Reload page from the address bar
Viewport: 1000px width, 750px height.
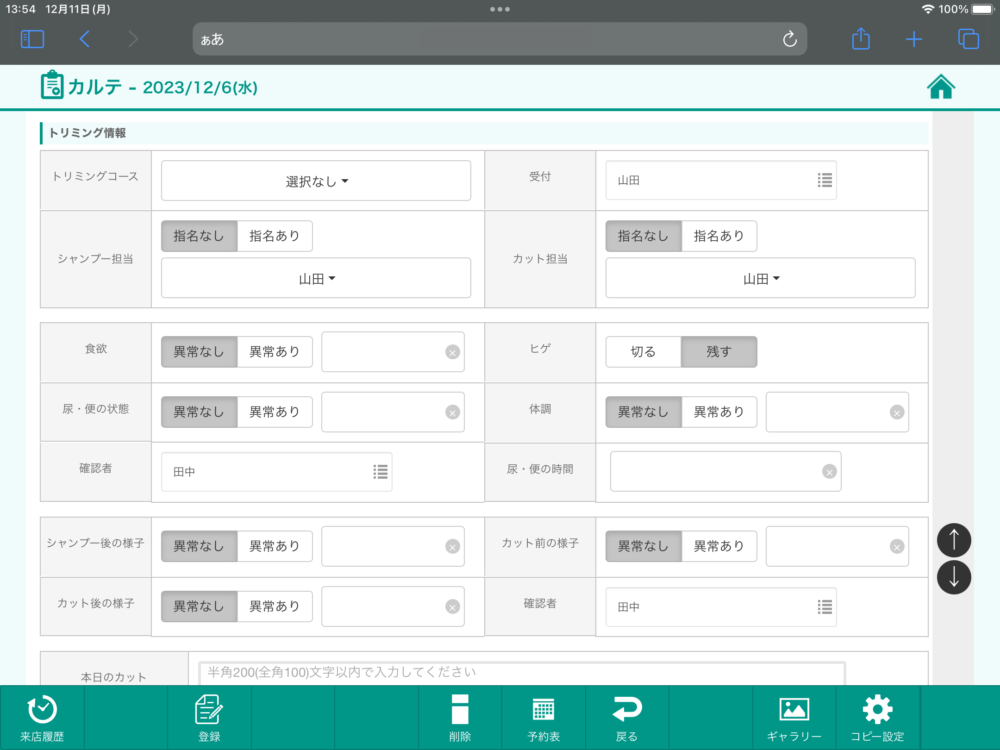click(789, 39)
